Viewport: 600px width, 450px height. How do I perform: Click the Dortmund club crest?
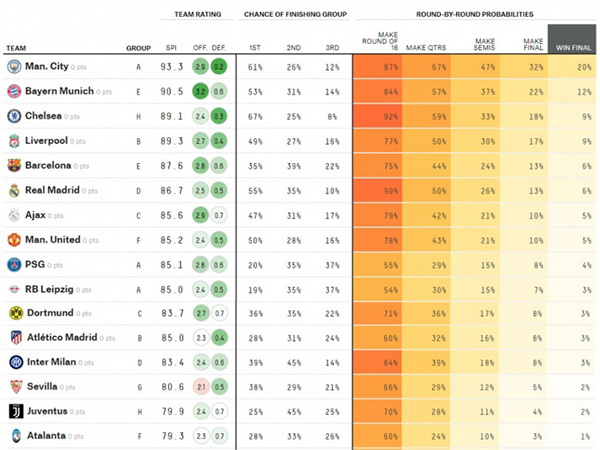[x=14, y=314]
